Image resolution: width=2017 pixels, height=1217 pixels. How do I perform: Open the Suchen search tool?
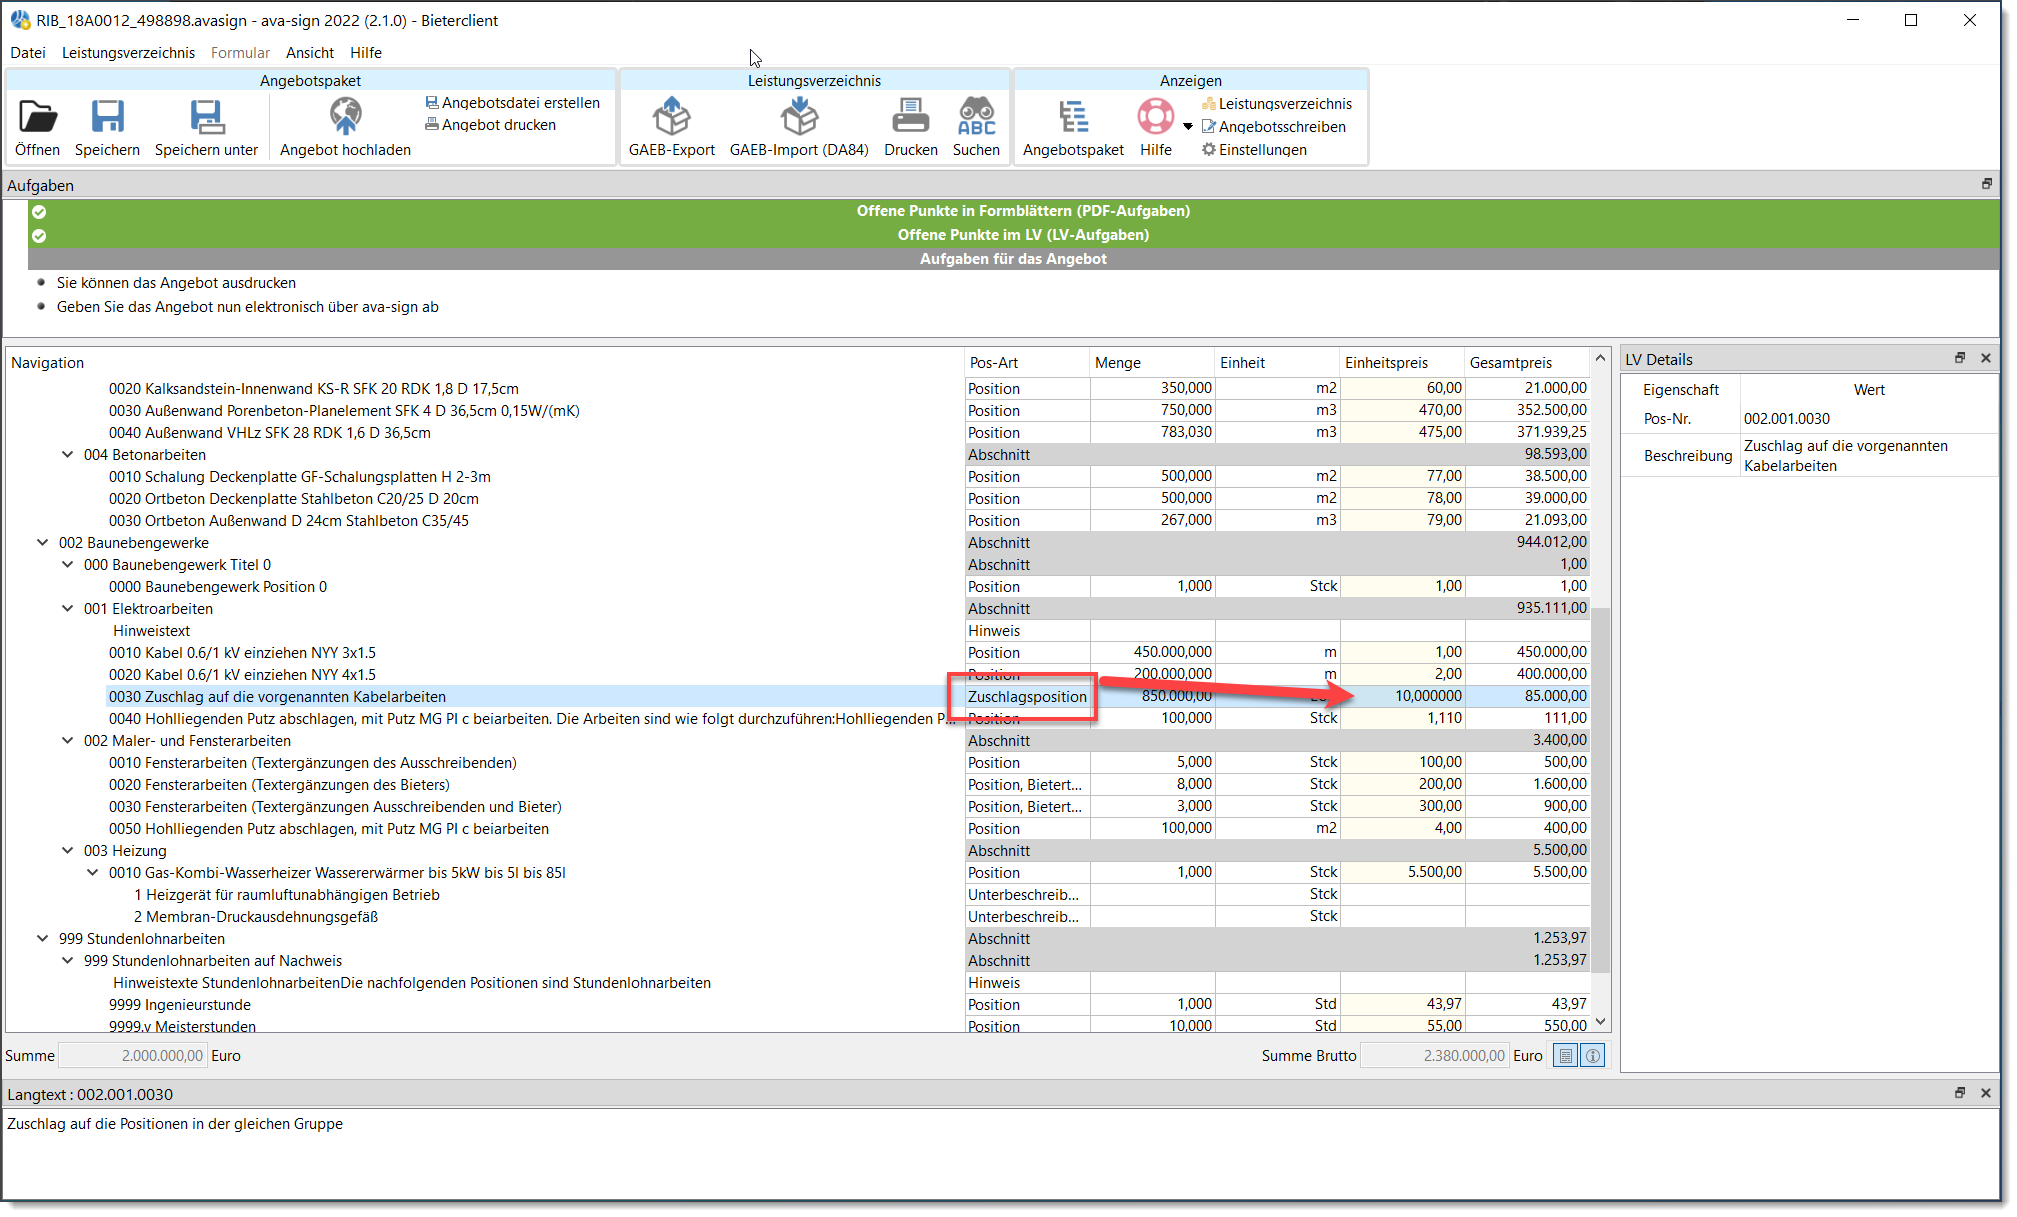click(976, 128)
